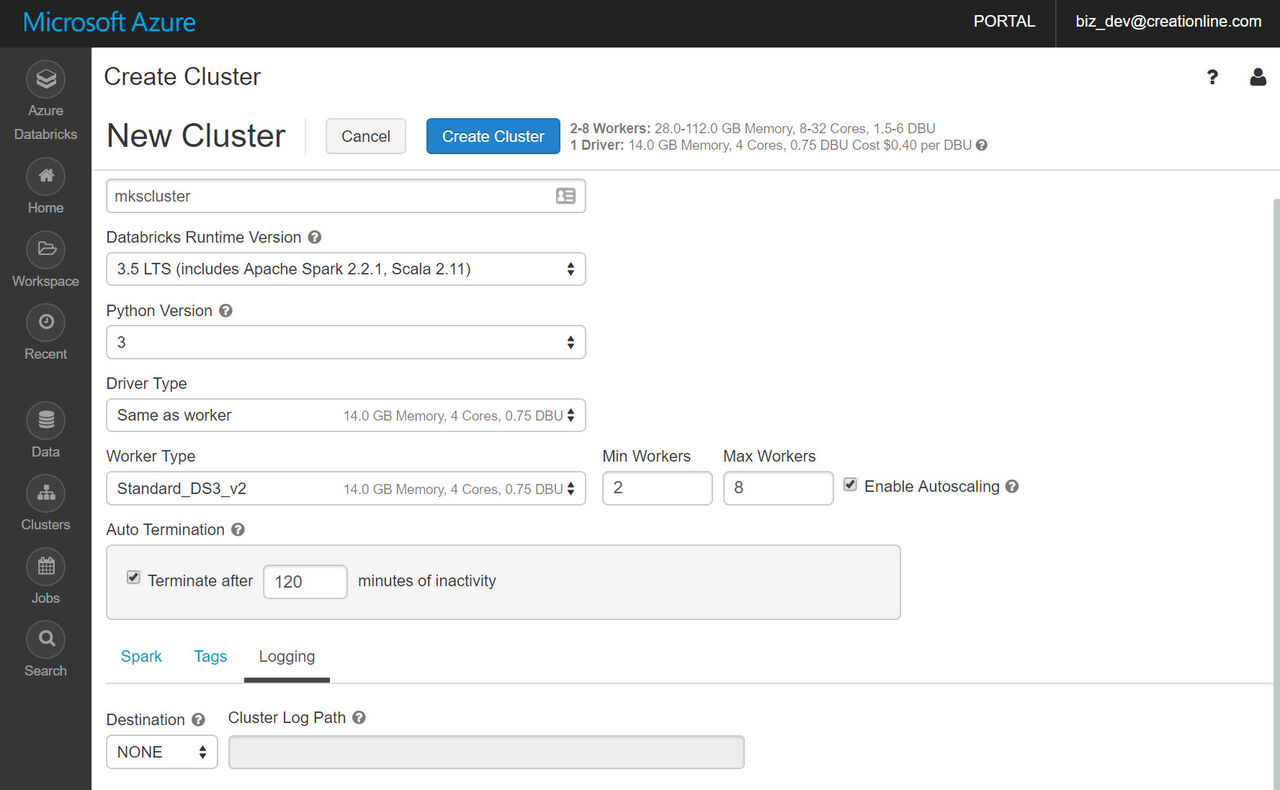Click Create Cluster button
The width and height of the screenshot is (1280, 790).
click(493, 136)
